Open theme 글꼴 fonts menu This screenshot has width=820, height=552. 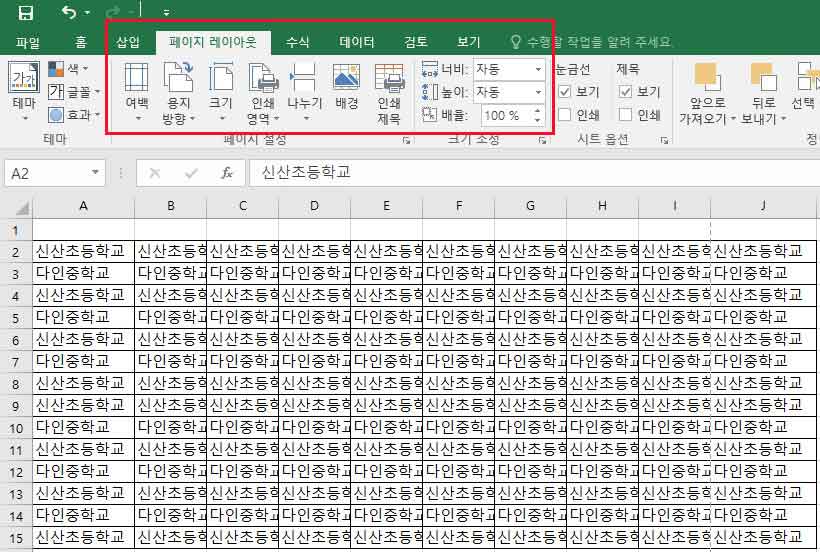(74, 92)
